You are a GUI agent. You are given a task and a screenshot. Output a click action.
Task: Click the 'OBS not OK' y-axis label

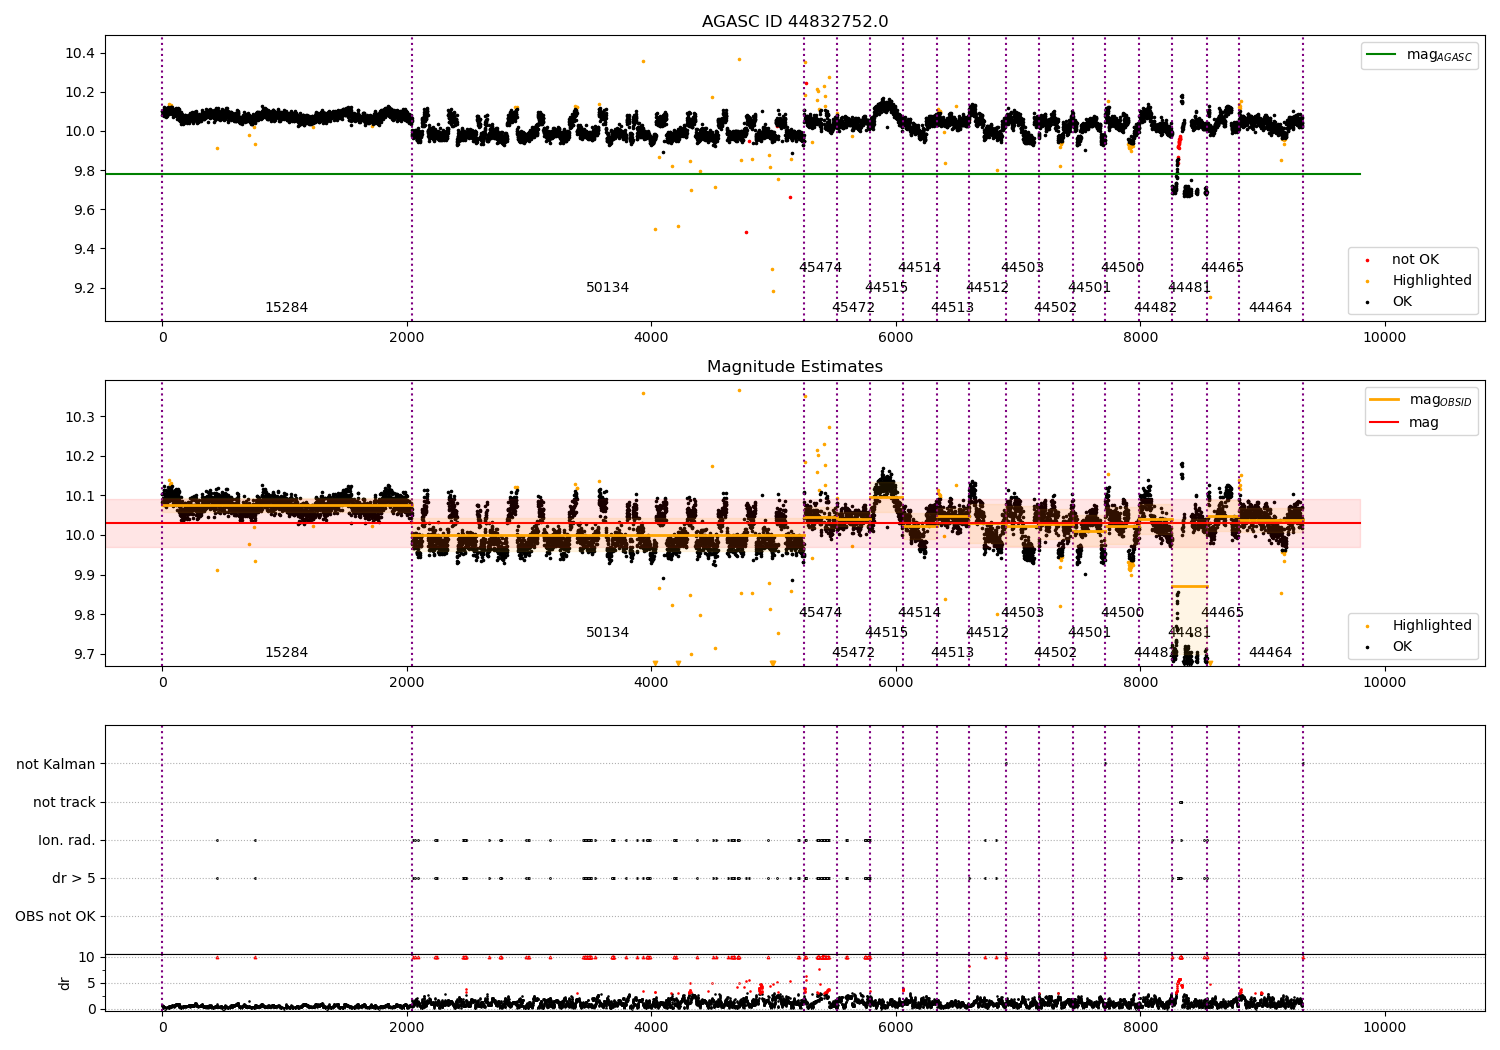point(56,916)
